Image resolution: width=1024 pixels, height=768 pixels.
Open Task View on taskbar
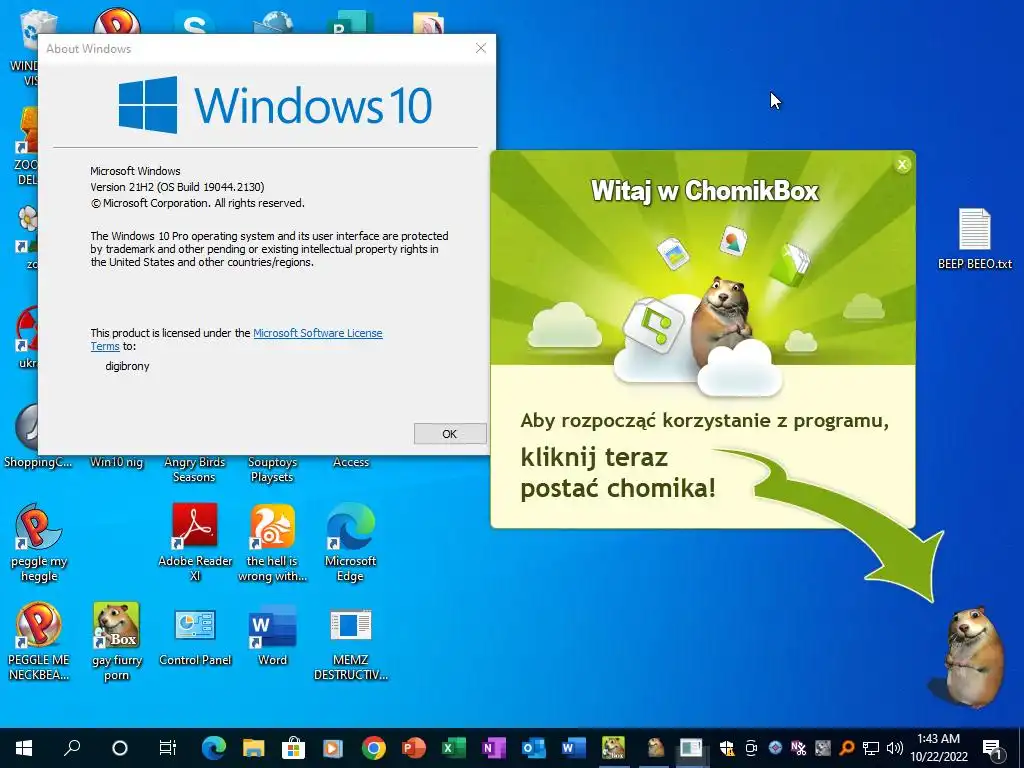(x=167, y=748)
